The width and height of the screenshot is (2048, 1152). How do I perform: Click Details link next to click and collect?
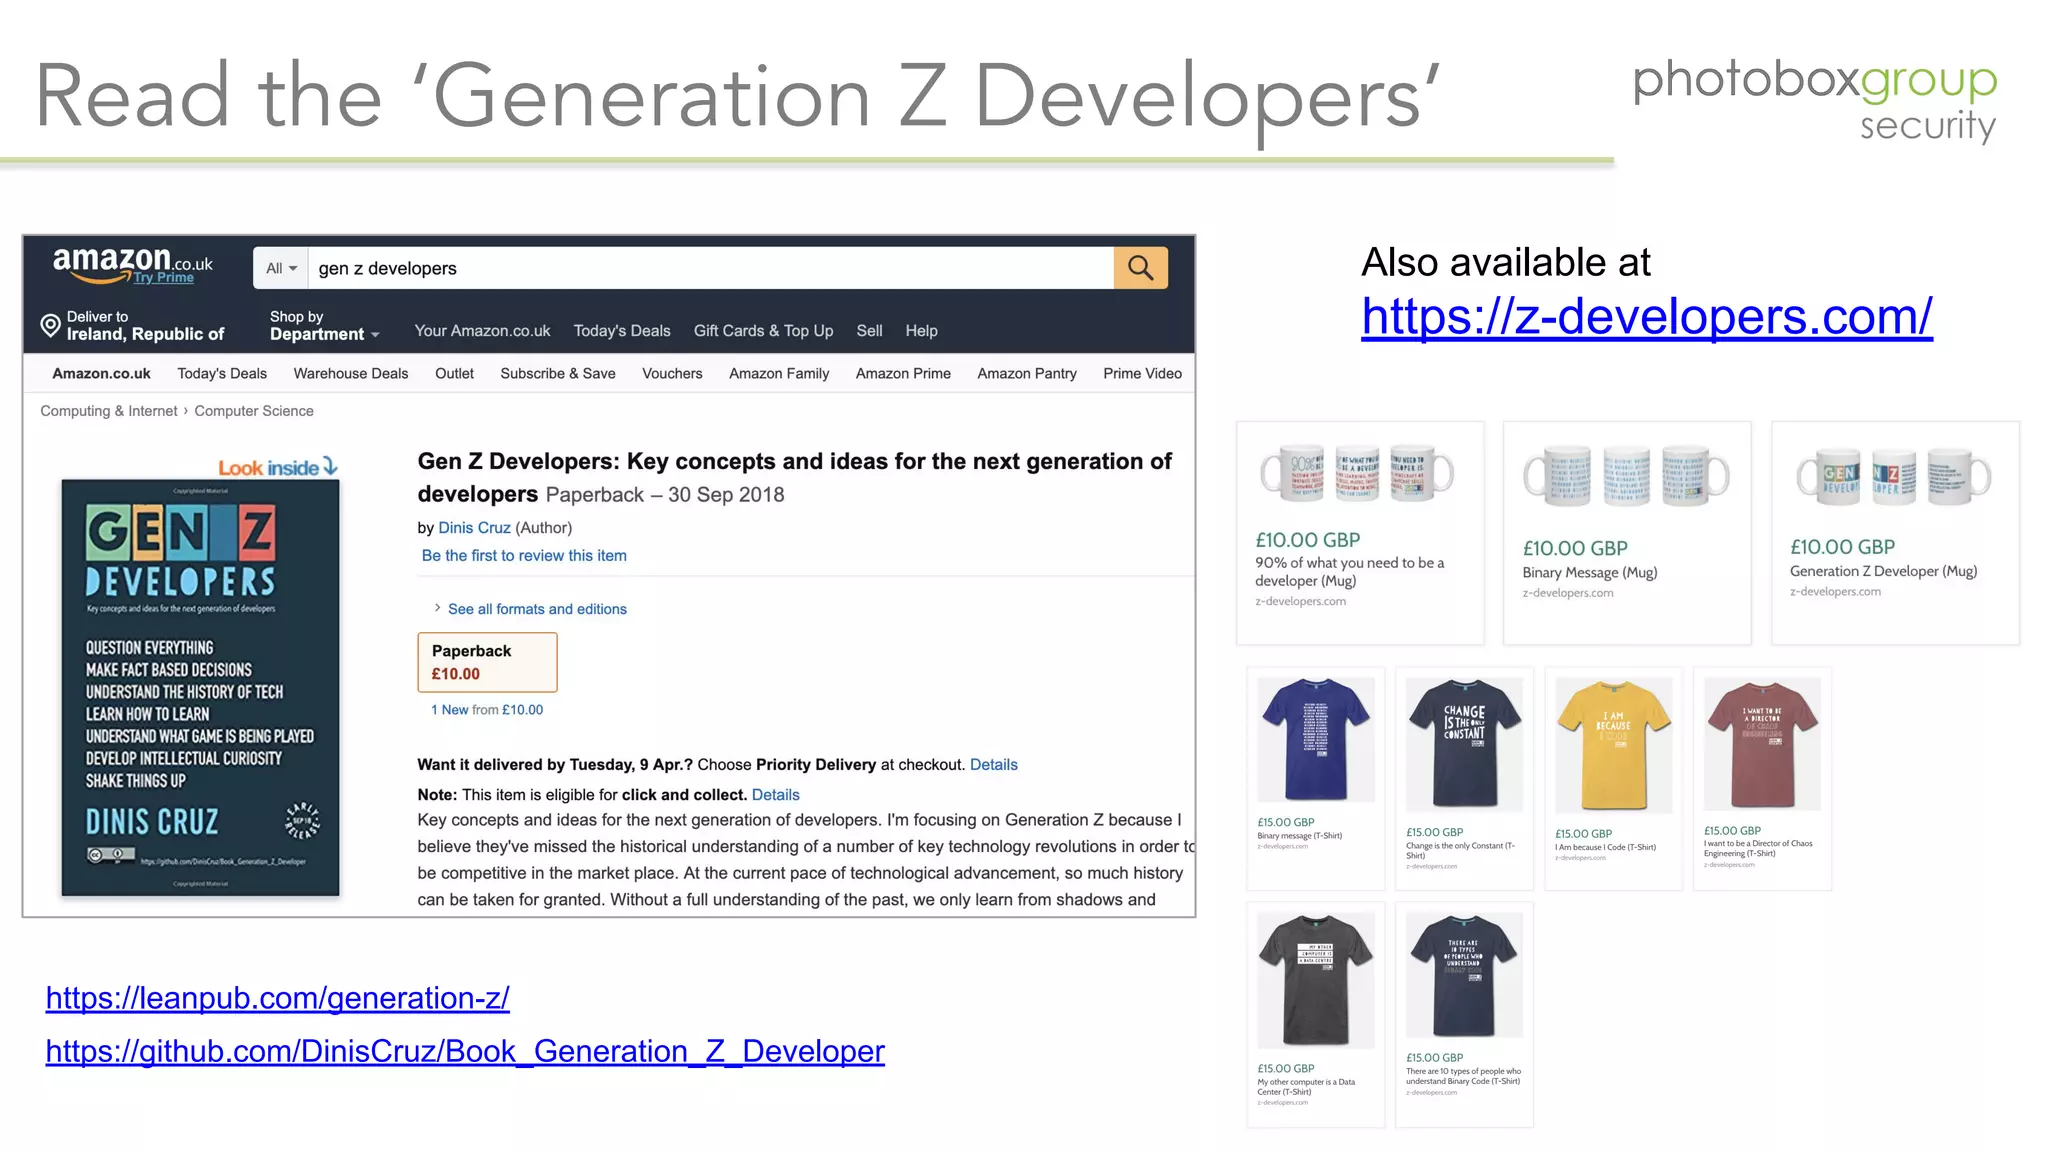coord(775,795)
